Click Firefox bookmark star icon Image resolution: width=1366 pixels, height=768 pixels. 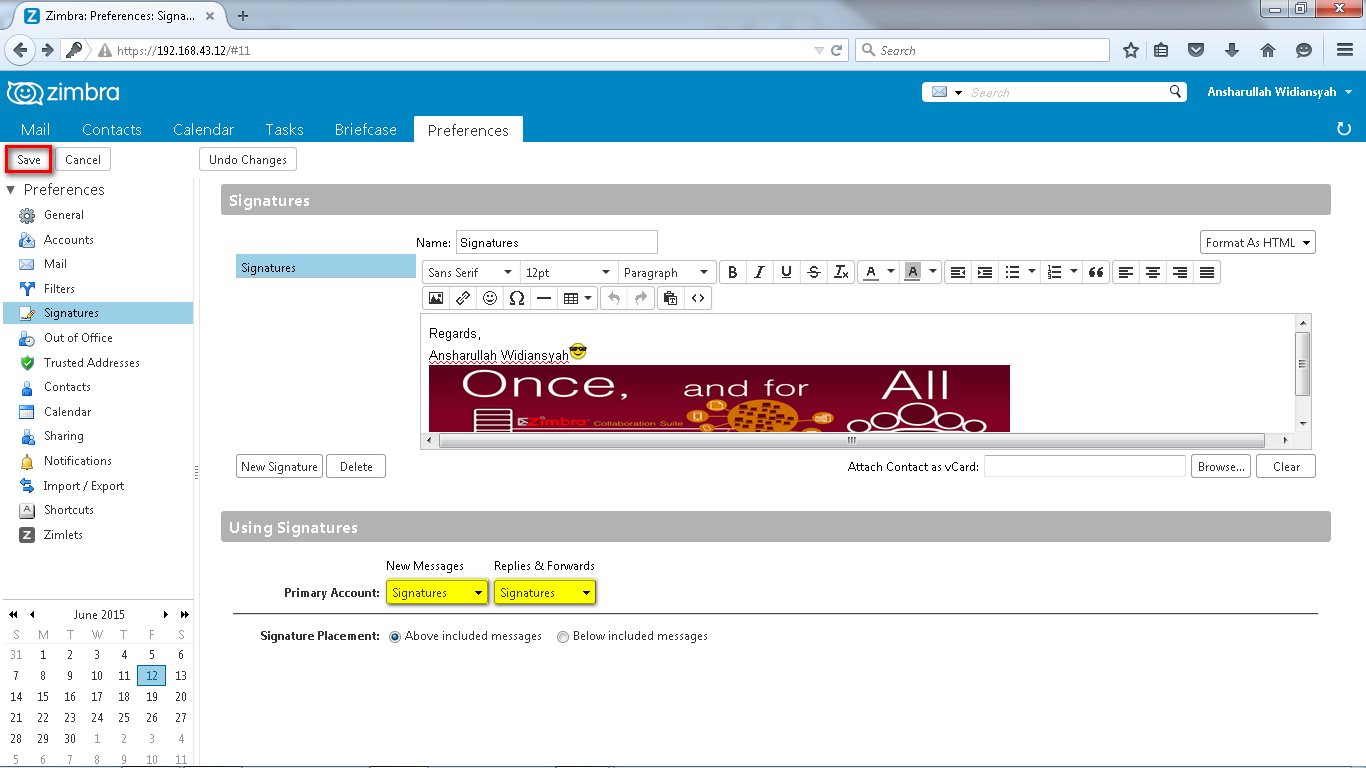[x=1131, y=50]
